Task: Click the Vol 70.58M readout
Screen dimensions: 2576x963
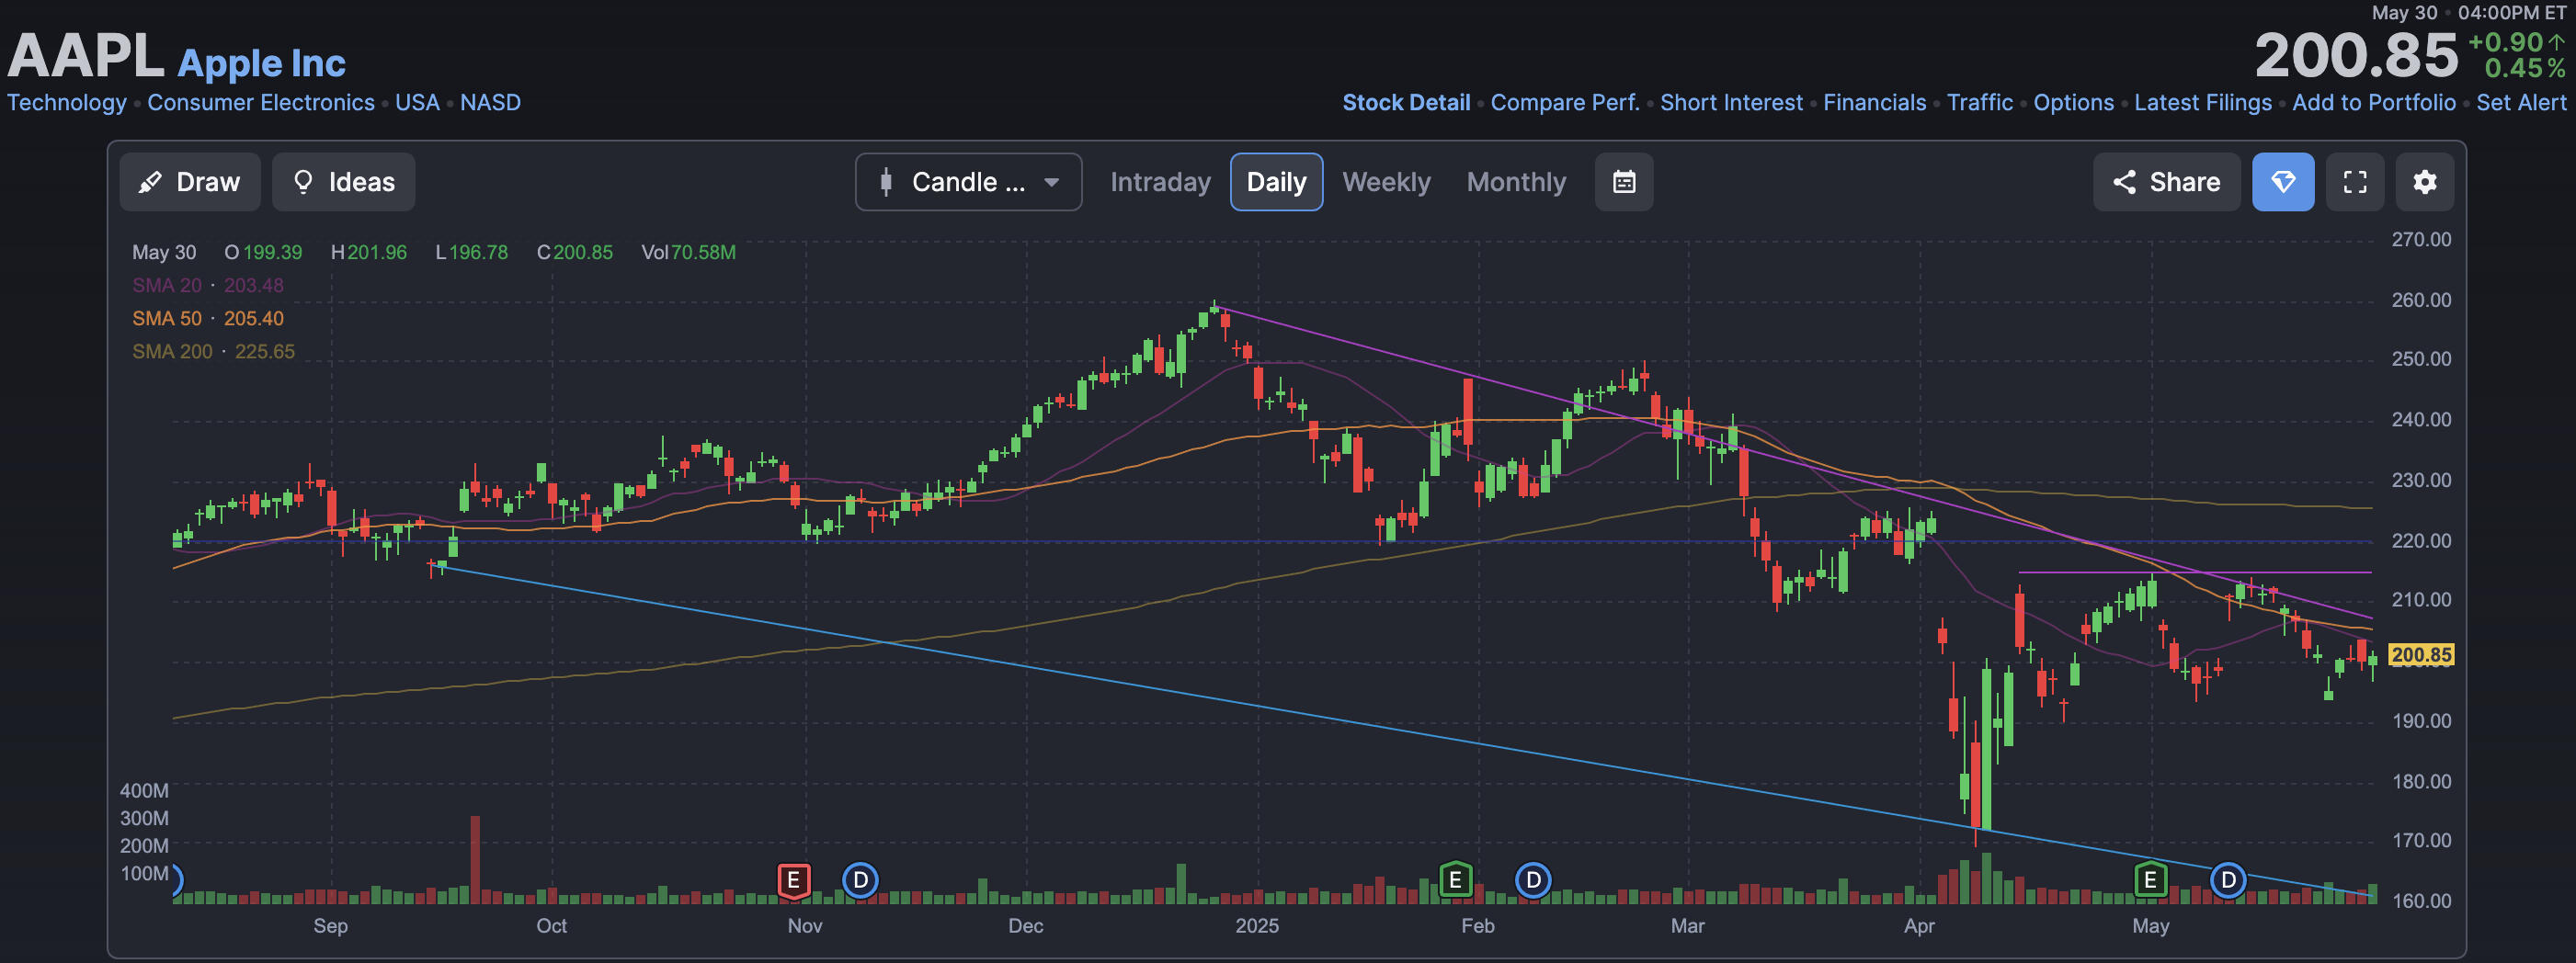Action: [688, 252]
